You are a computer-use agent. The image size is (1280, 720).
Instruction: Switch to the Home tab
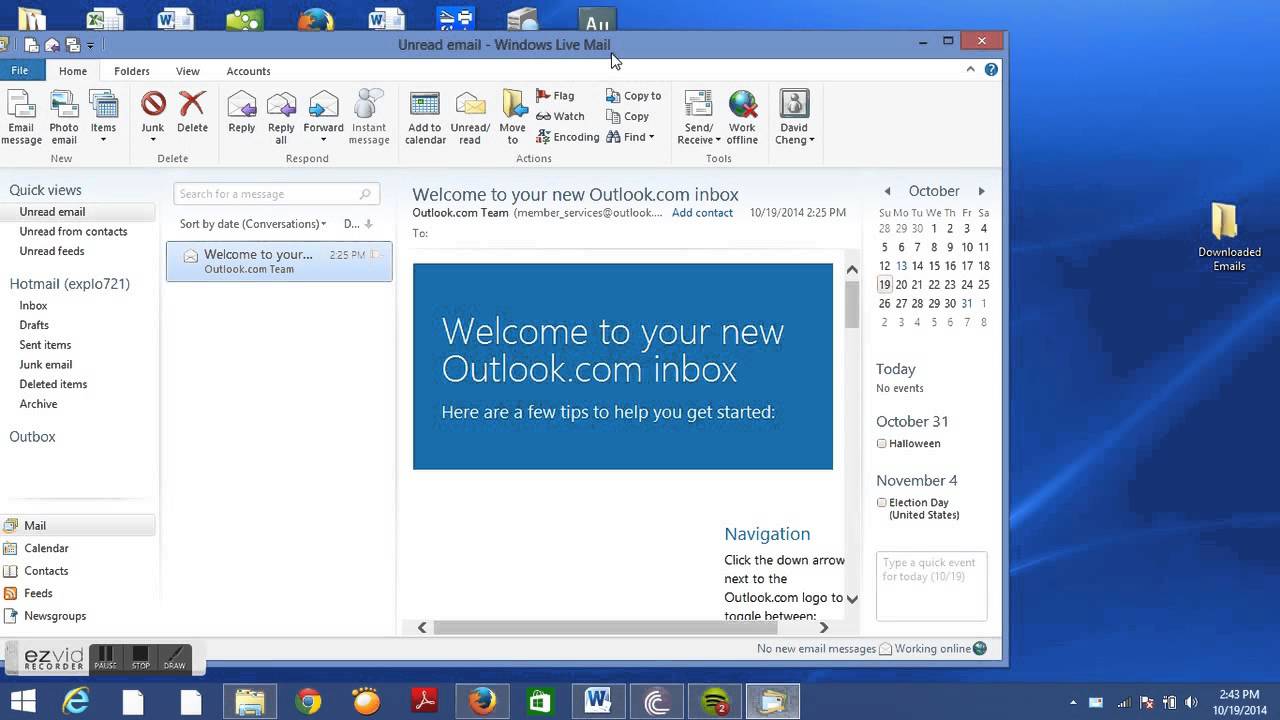click(73, 71)
